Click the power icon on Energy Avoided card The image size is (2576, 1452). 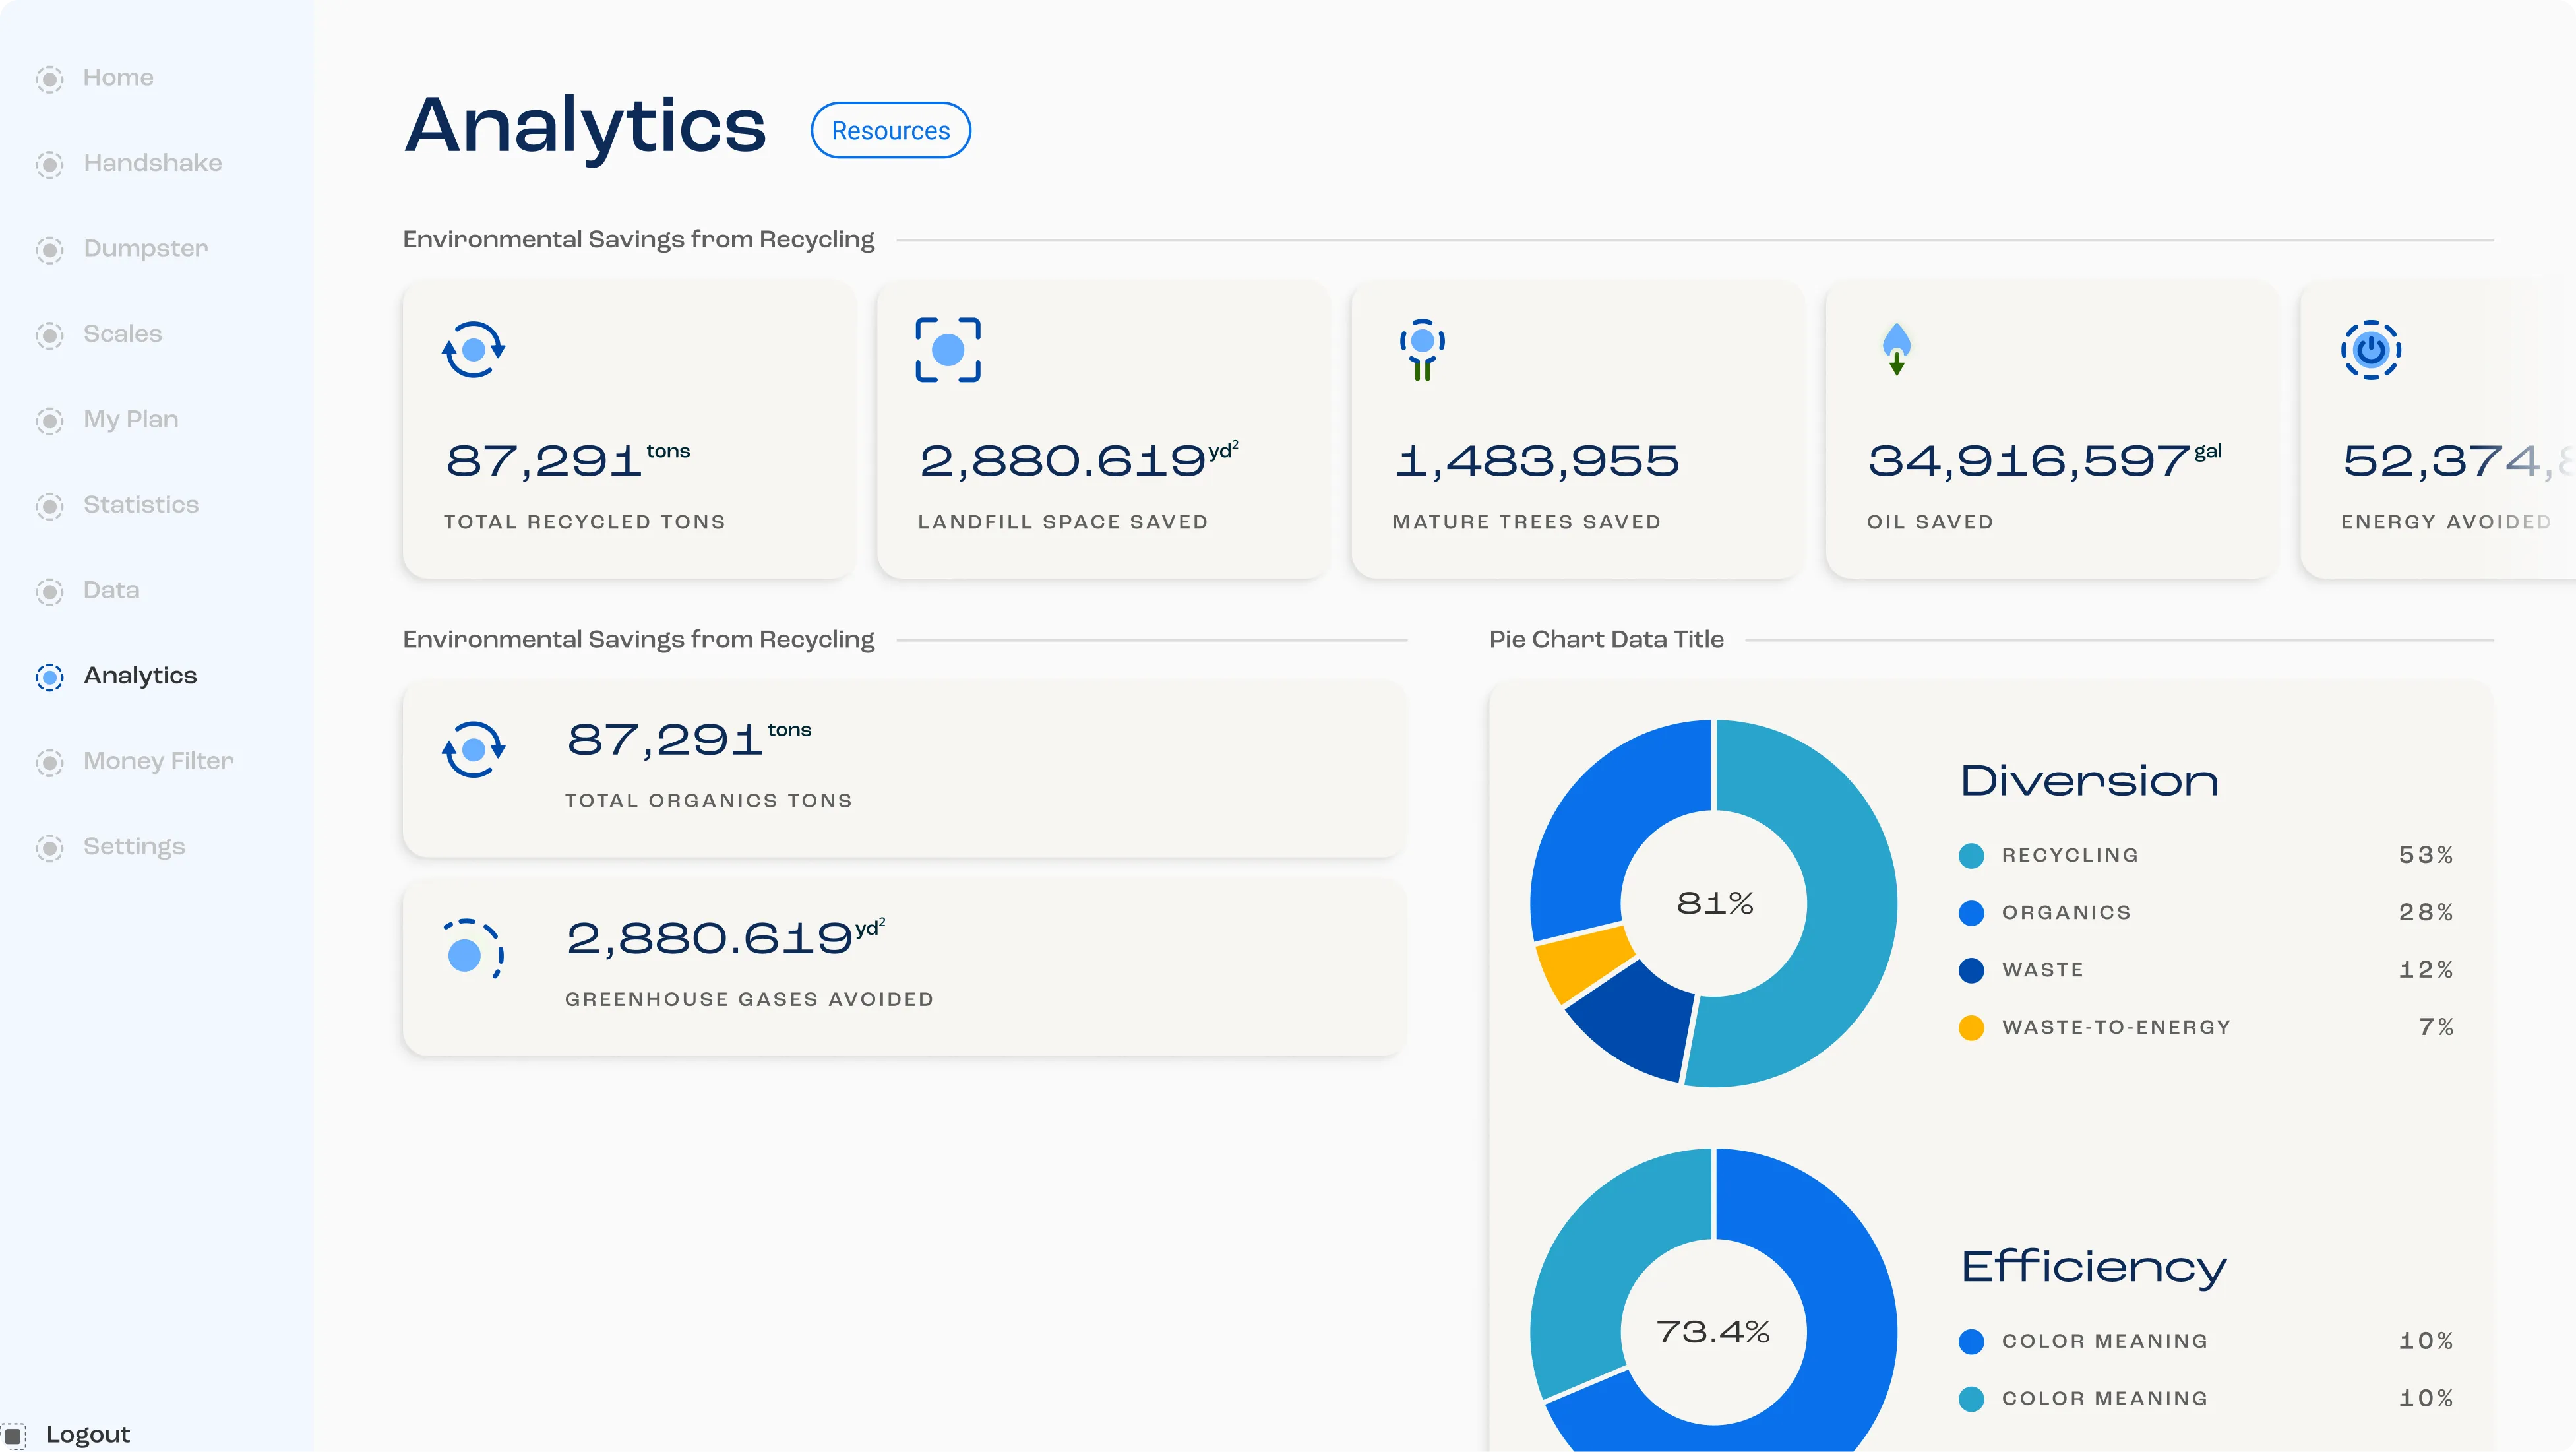(2370, 349)
